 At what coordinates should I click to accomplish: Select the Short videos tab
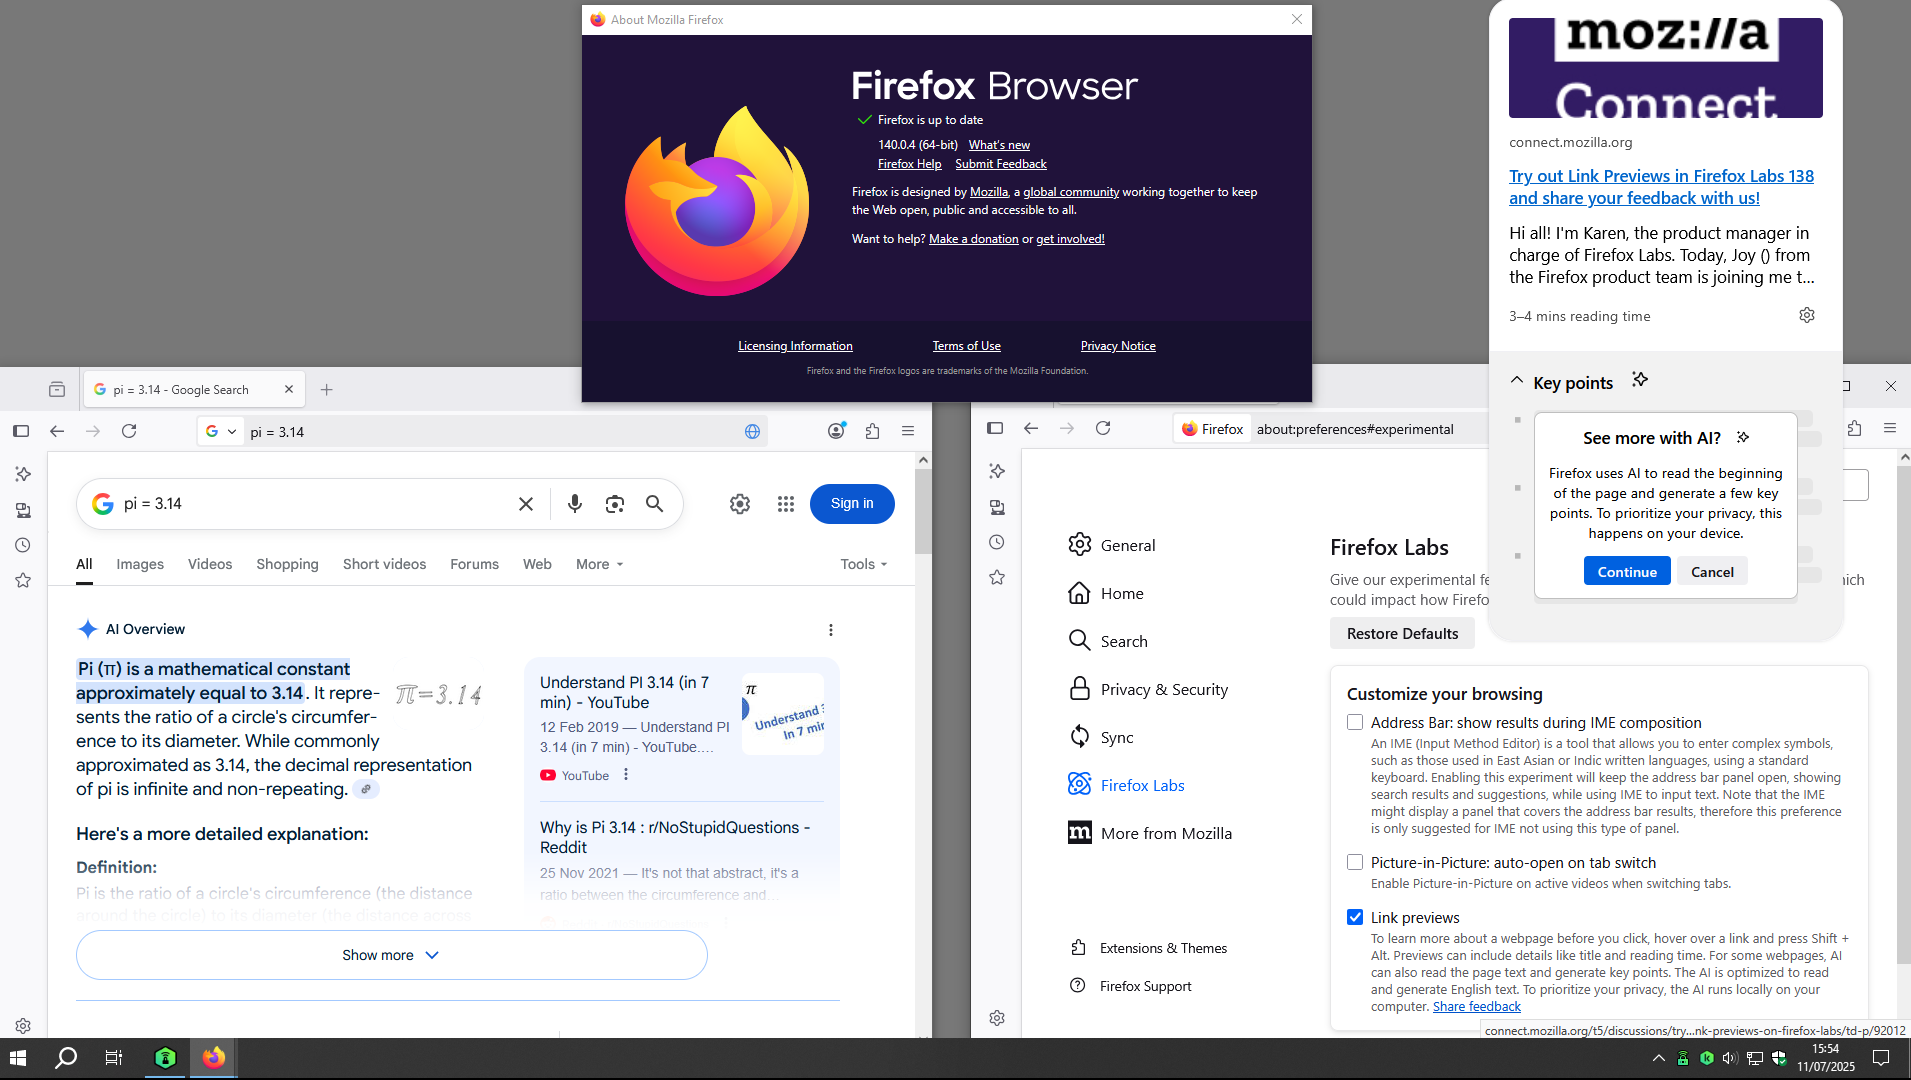coord(384,564)
